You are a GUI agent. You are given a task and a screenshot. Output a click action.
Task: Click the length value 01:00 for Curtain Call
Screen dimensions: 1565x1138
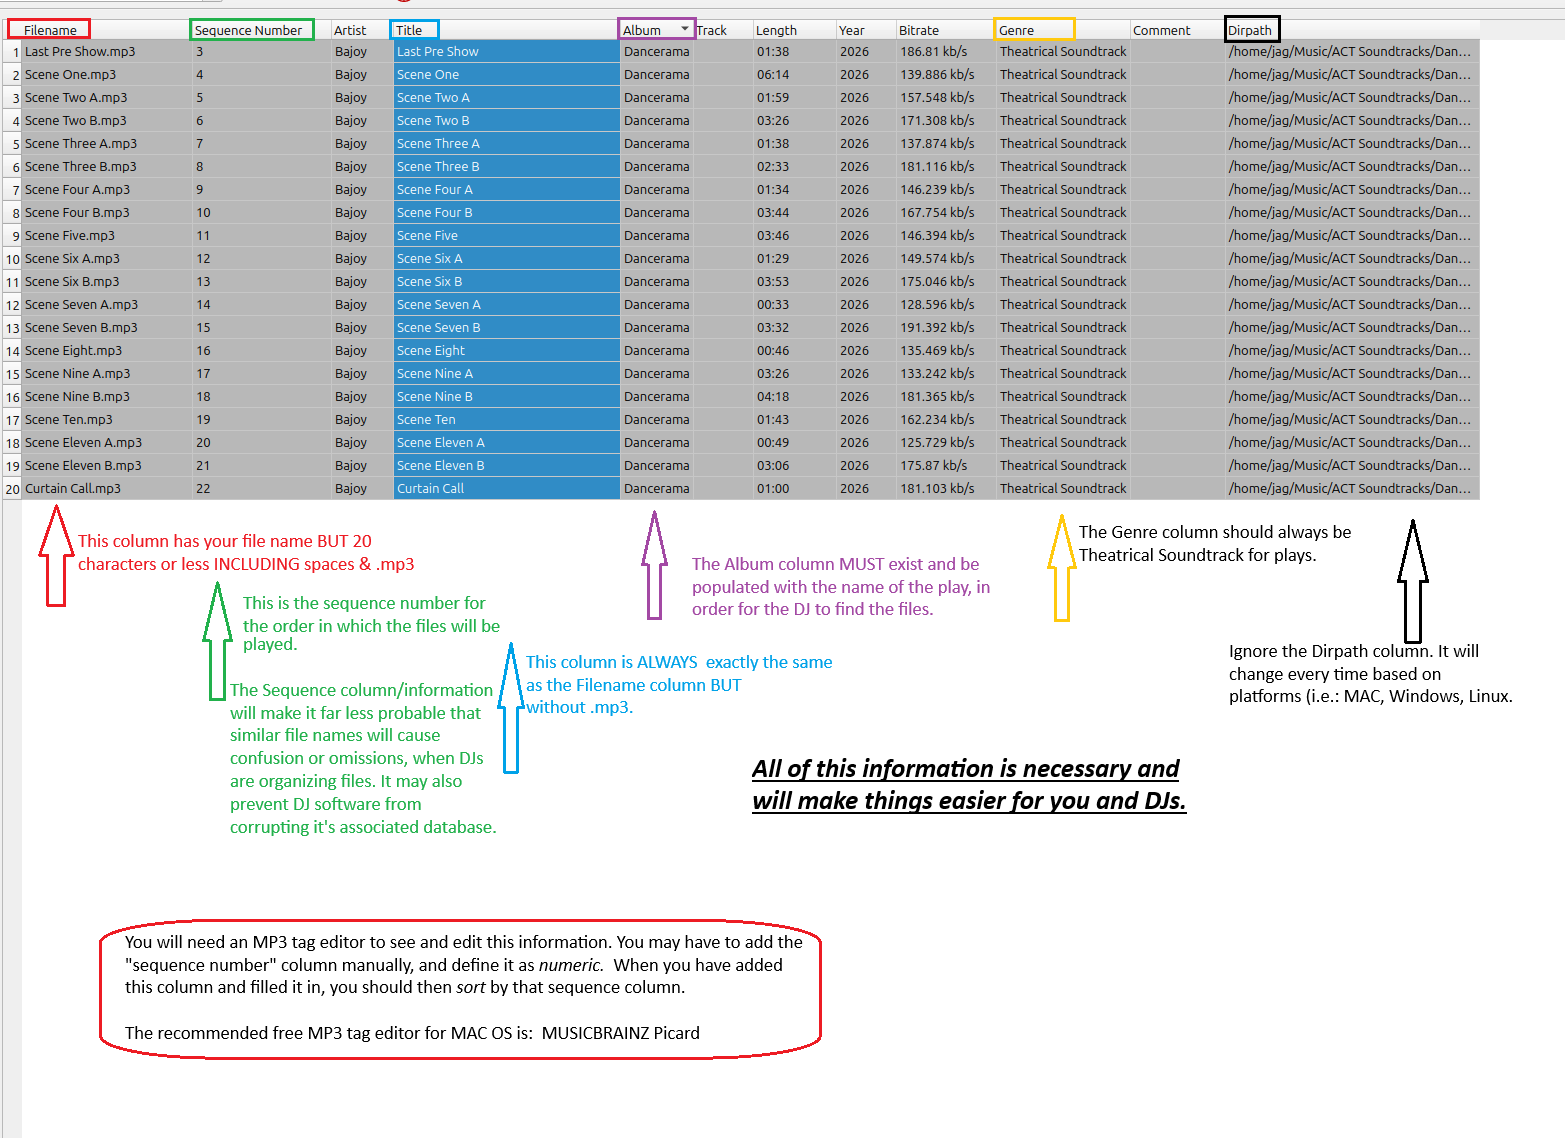(x=773, y=488)
